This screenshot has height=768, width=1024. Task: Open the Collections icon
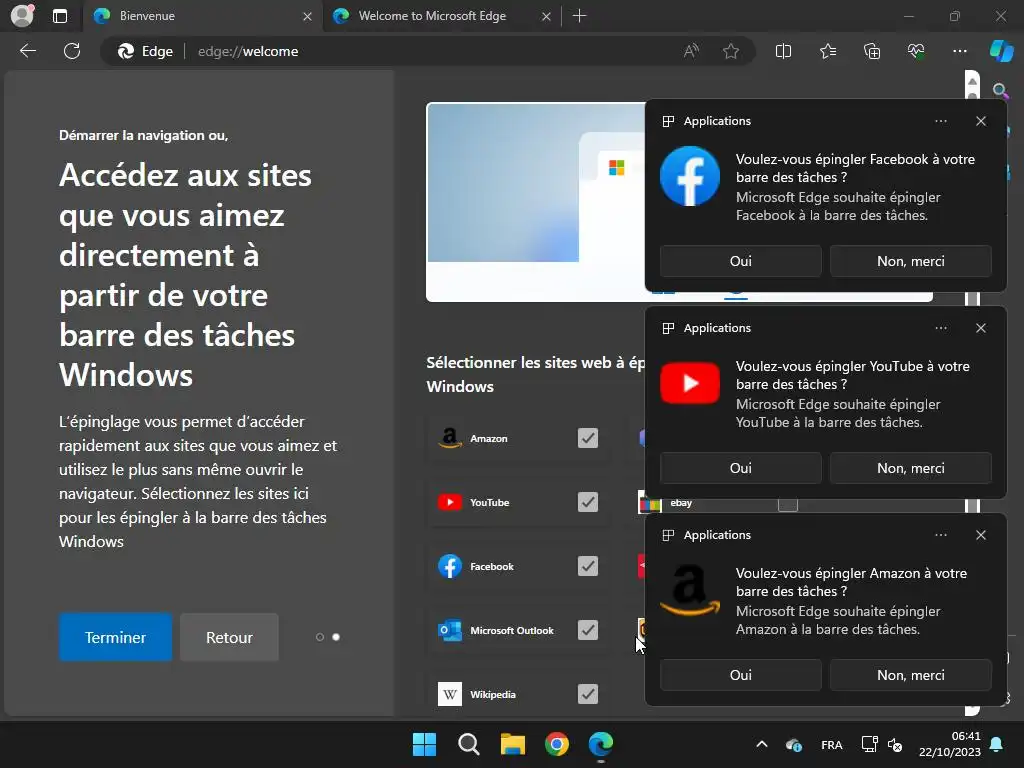coord(872,51)
